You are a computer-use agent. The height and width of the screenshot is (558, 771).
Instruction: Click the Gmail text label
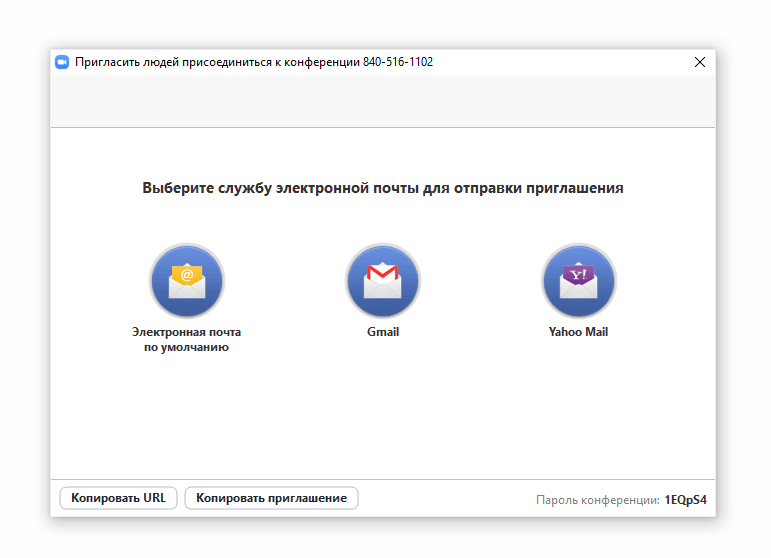click(383, 332)
